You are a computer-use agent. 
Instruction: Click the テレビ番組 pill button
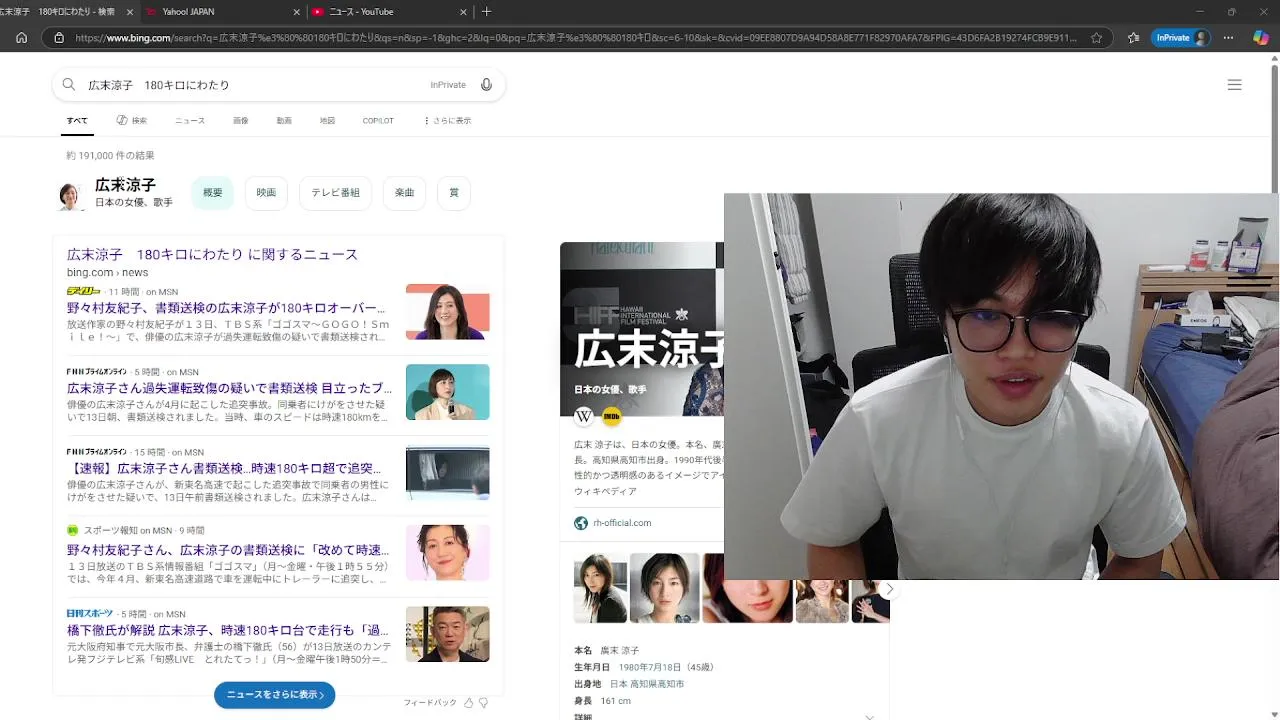tap(335, 193)
